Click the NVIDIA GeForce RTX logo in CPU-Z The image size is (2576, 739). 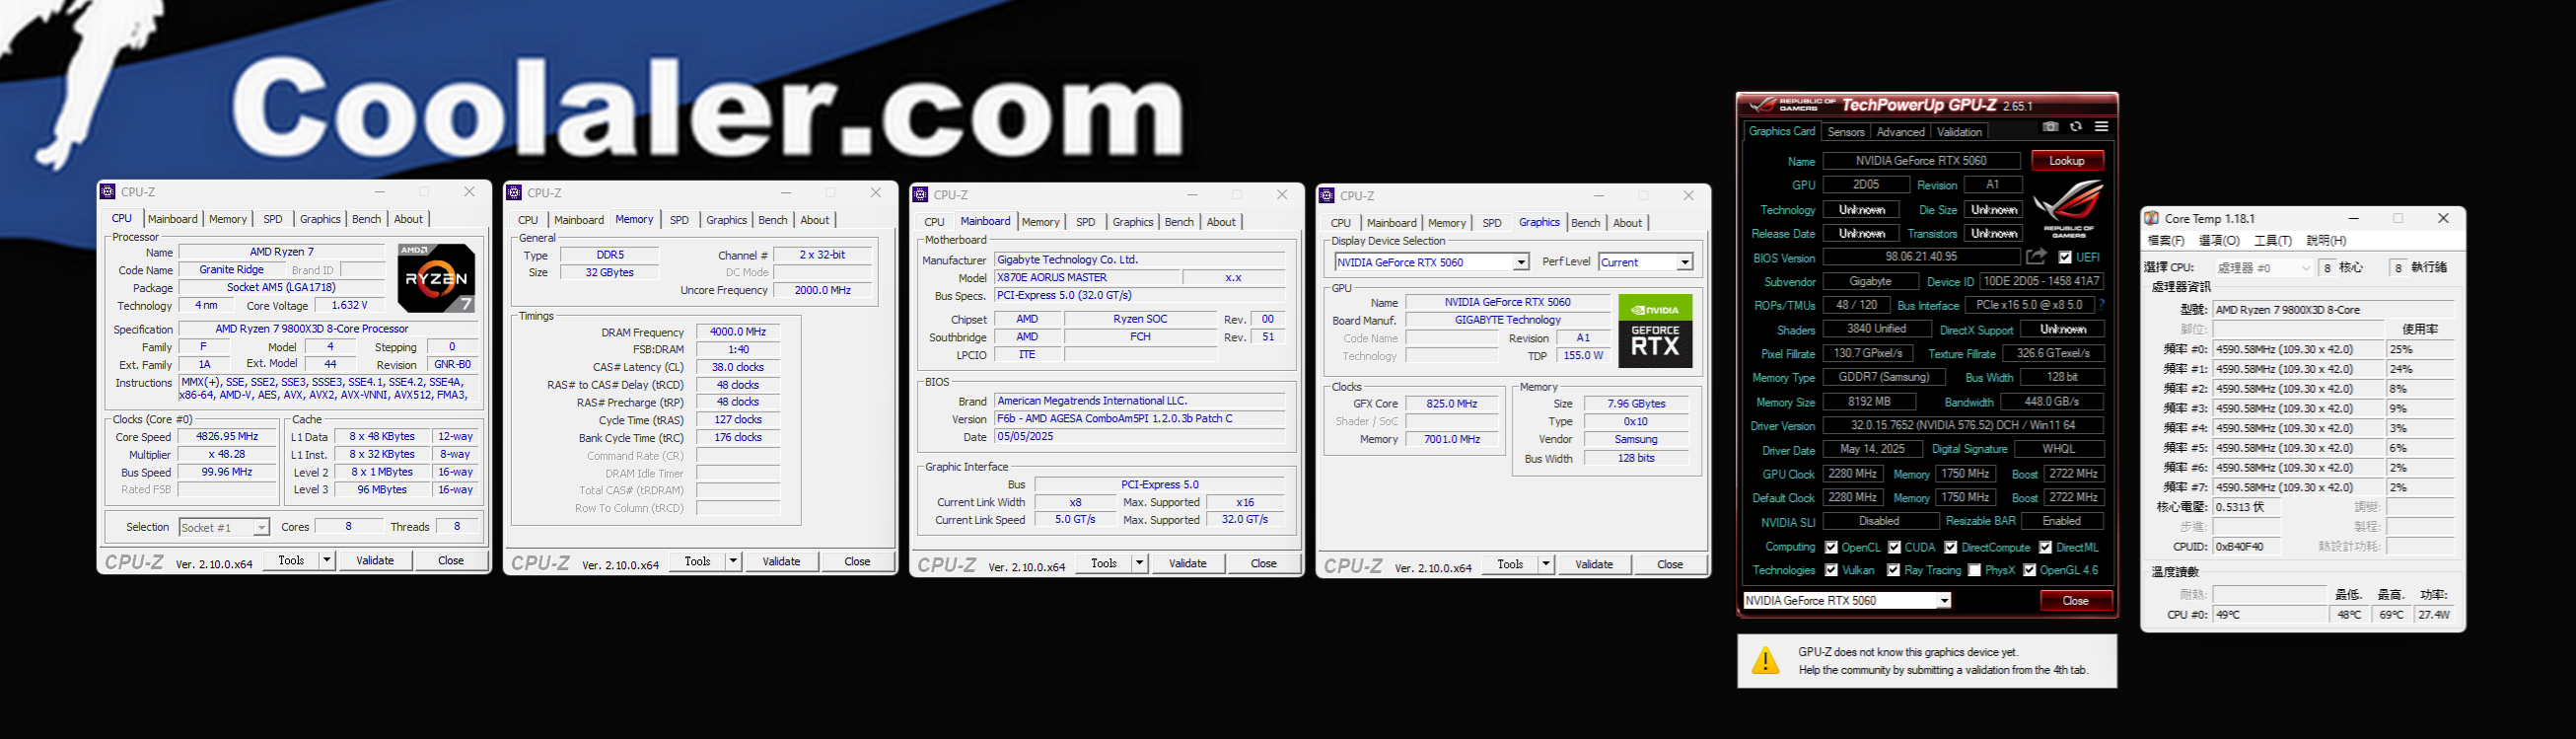1655,331
